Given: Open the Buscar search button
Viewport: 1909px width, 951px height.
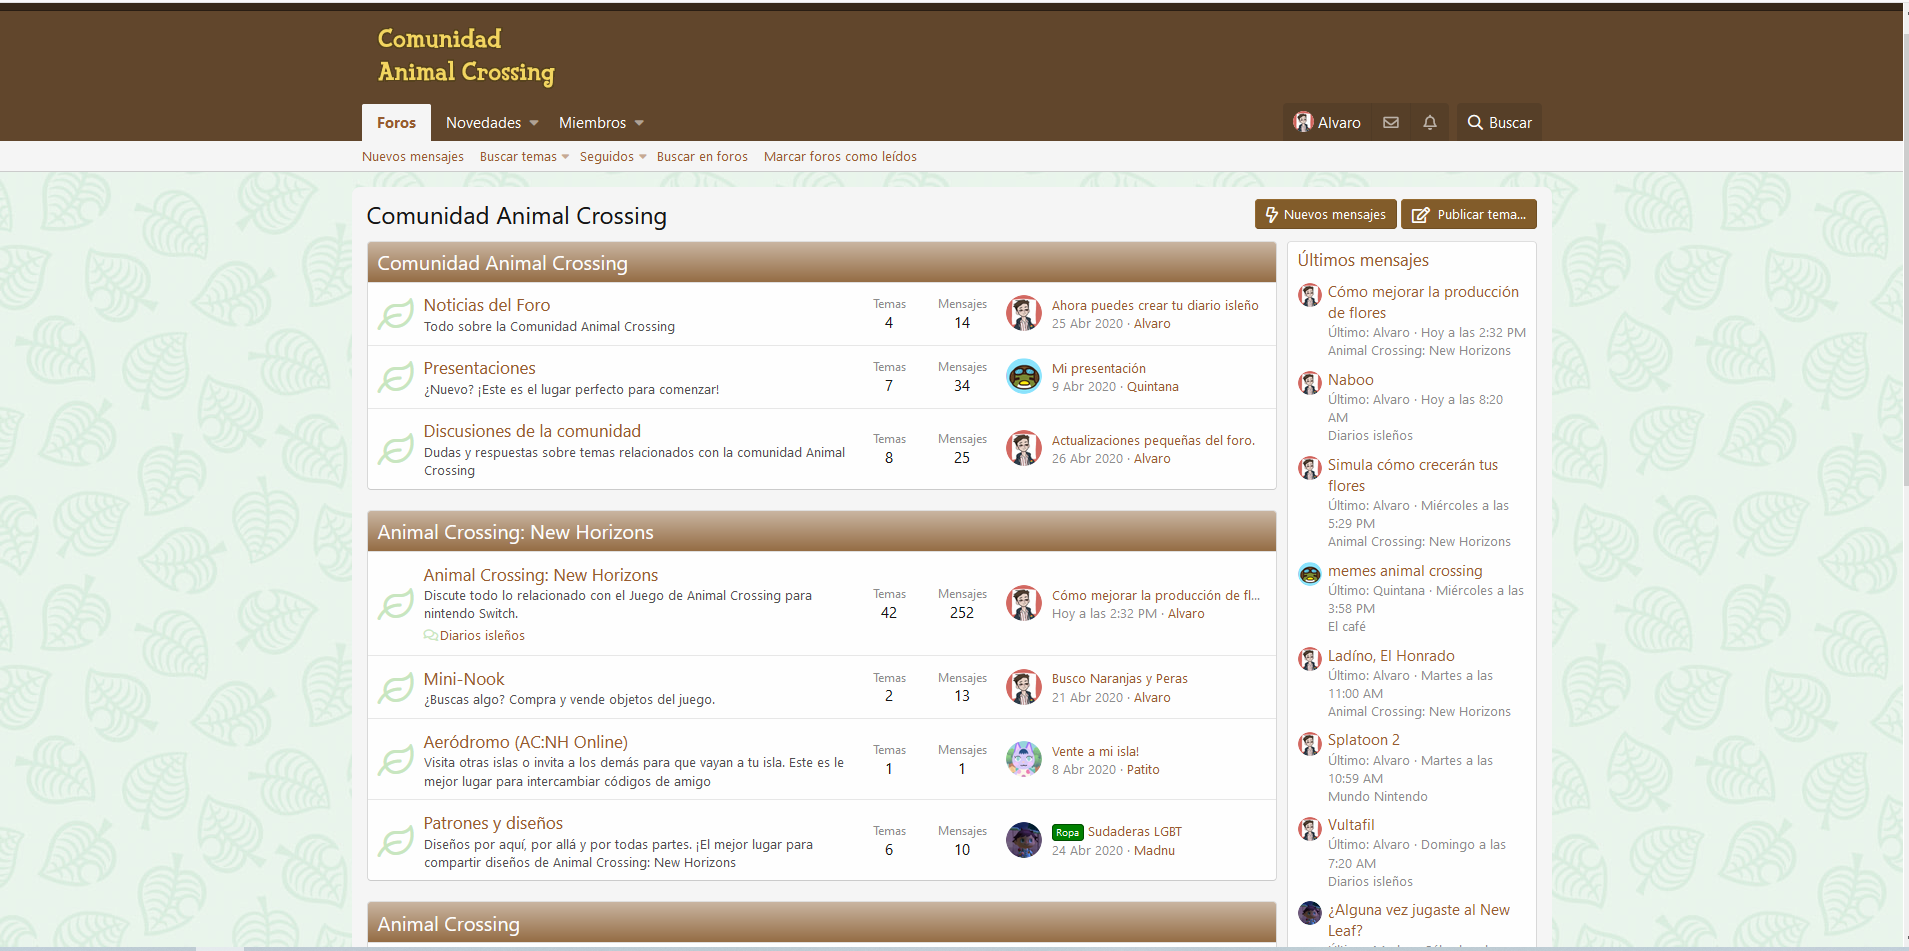Looking at the screenshot, I should click(x=1499, y=122).
